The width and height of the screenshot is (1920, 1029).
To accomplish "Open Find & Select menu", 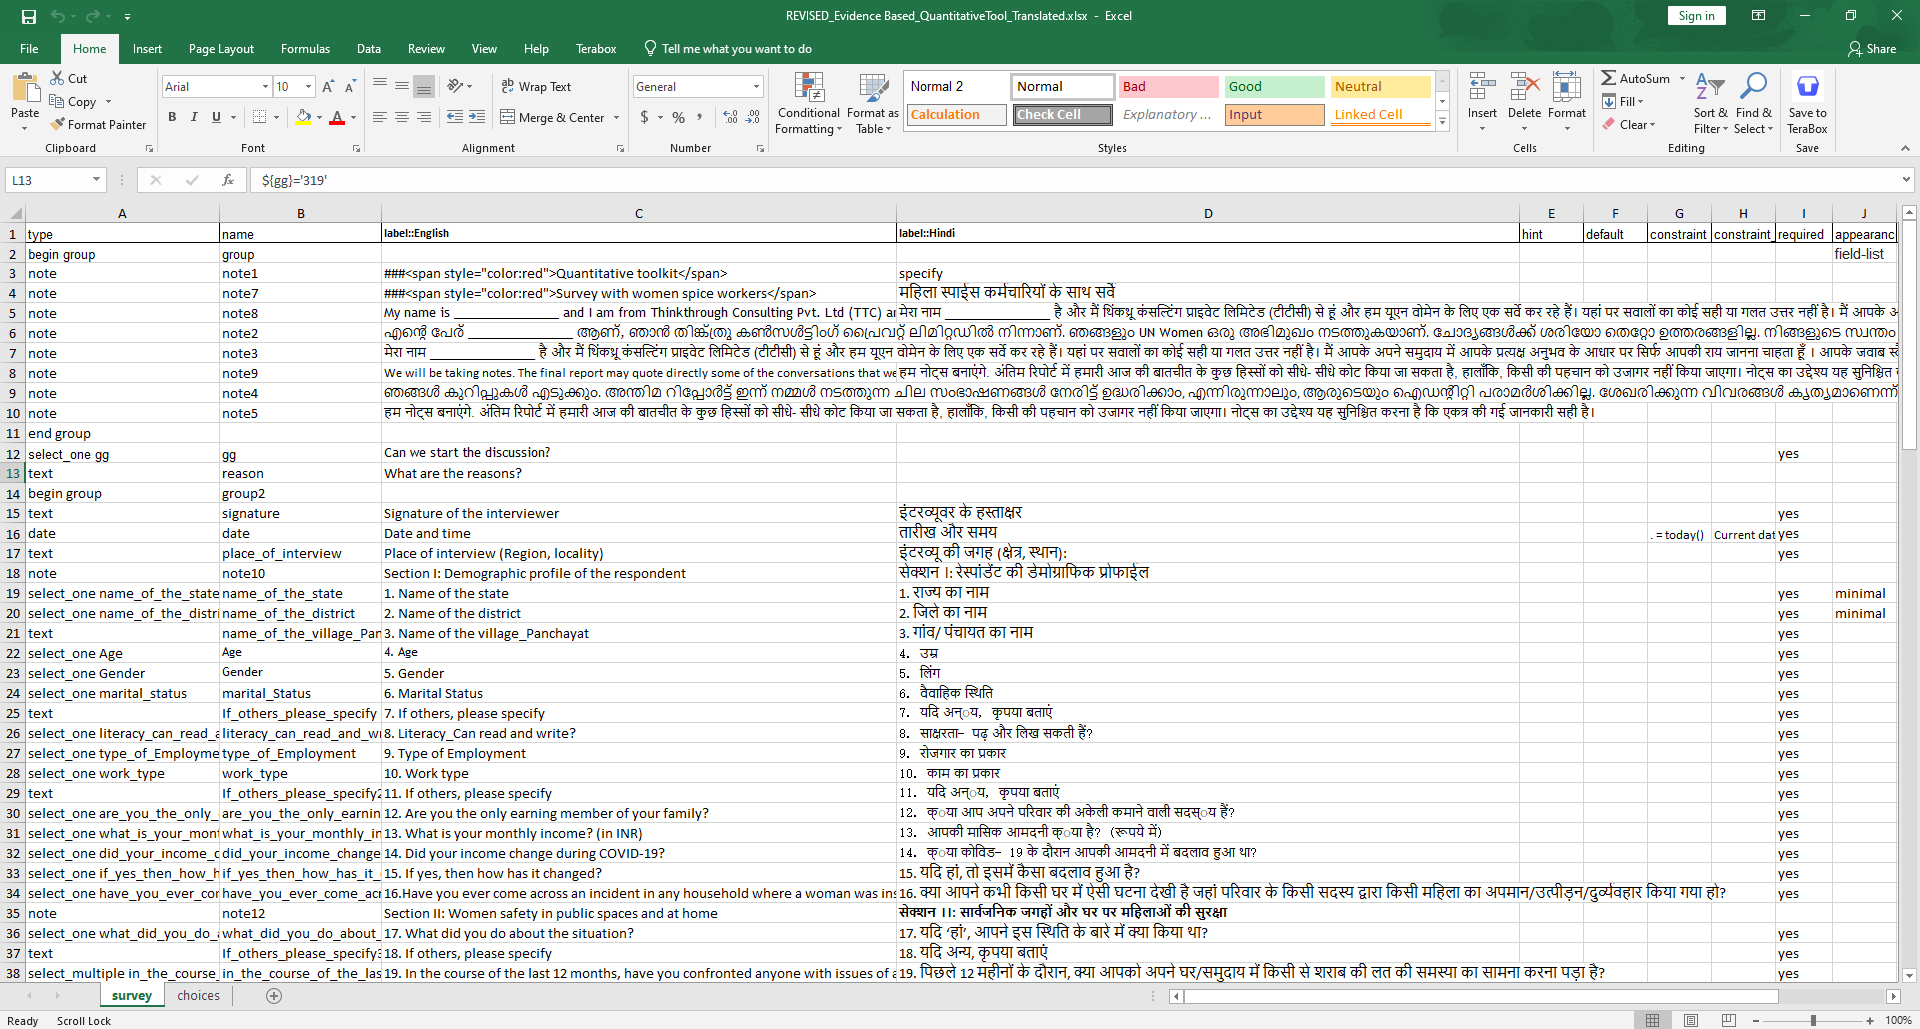I will click(1753, 103).
